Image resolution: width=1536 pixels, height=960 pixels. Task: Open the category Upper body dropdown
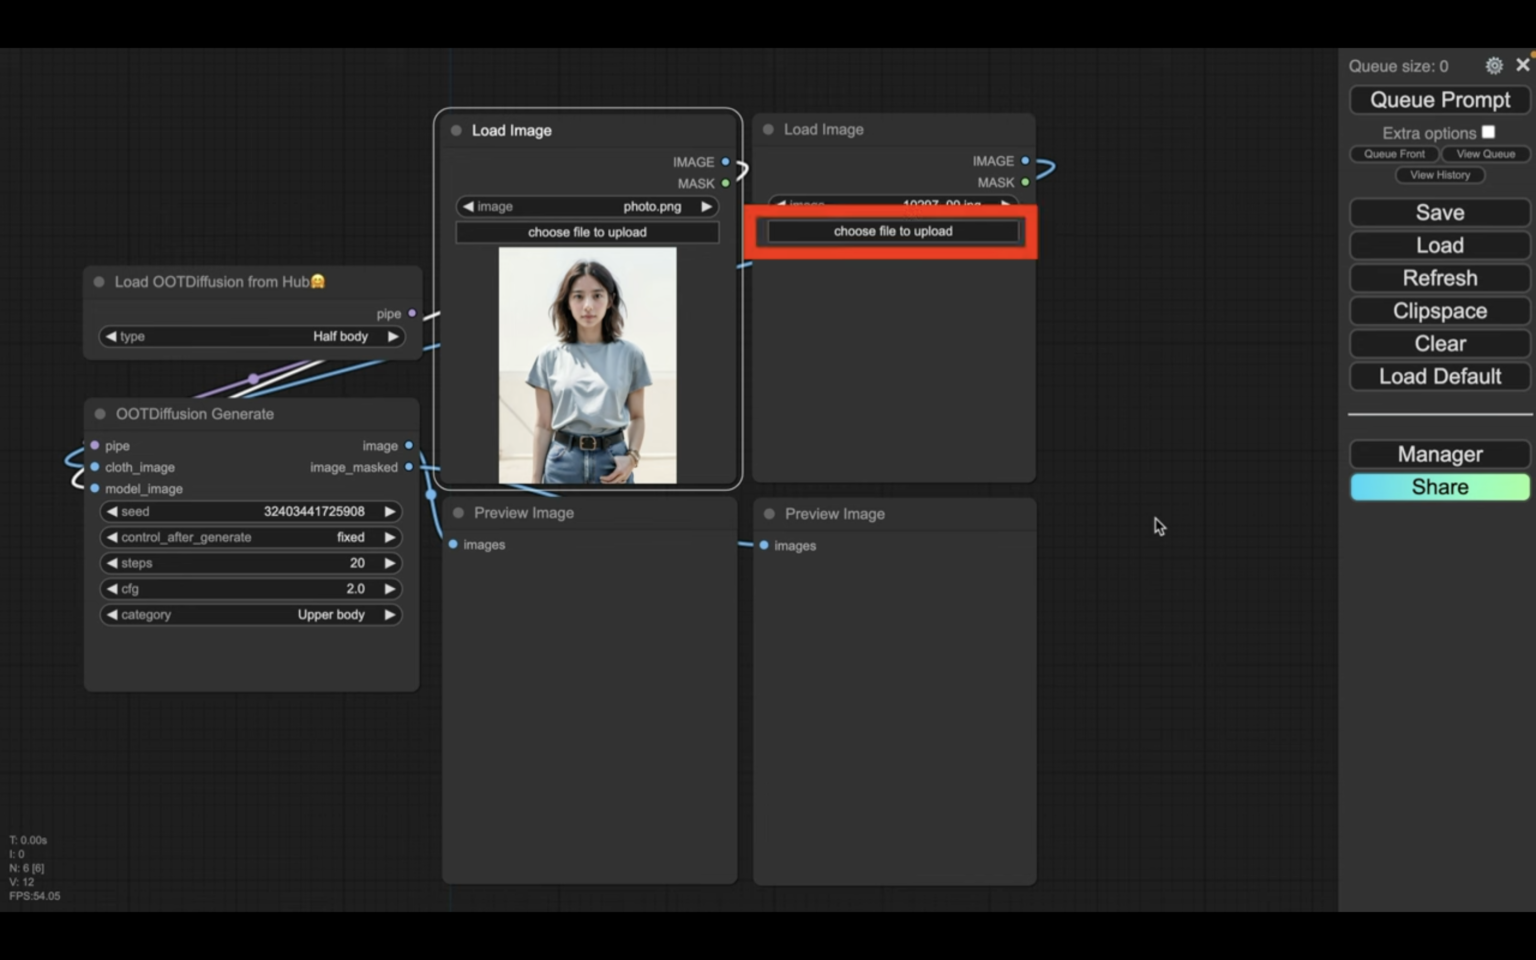251,615
